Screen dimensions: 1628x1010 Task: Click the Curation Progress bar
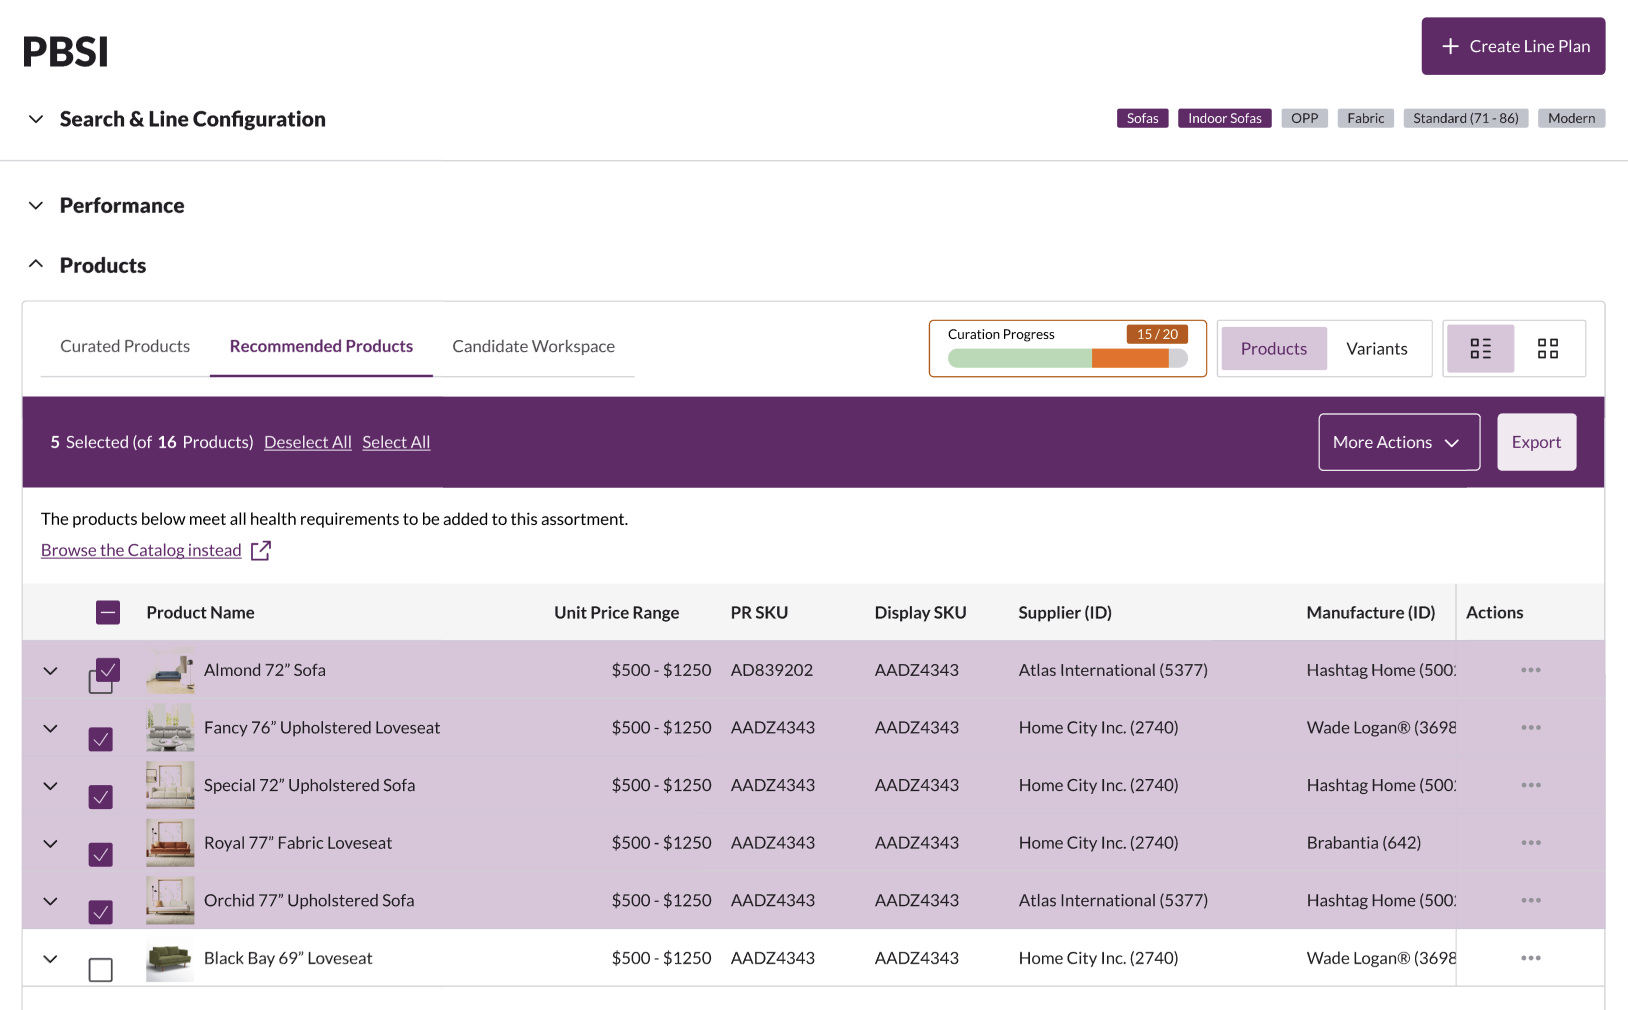[x=1067, y=358]
